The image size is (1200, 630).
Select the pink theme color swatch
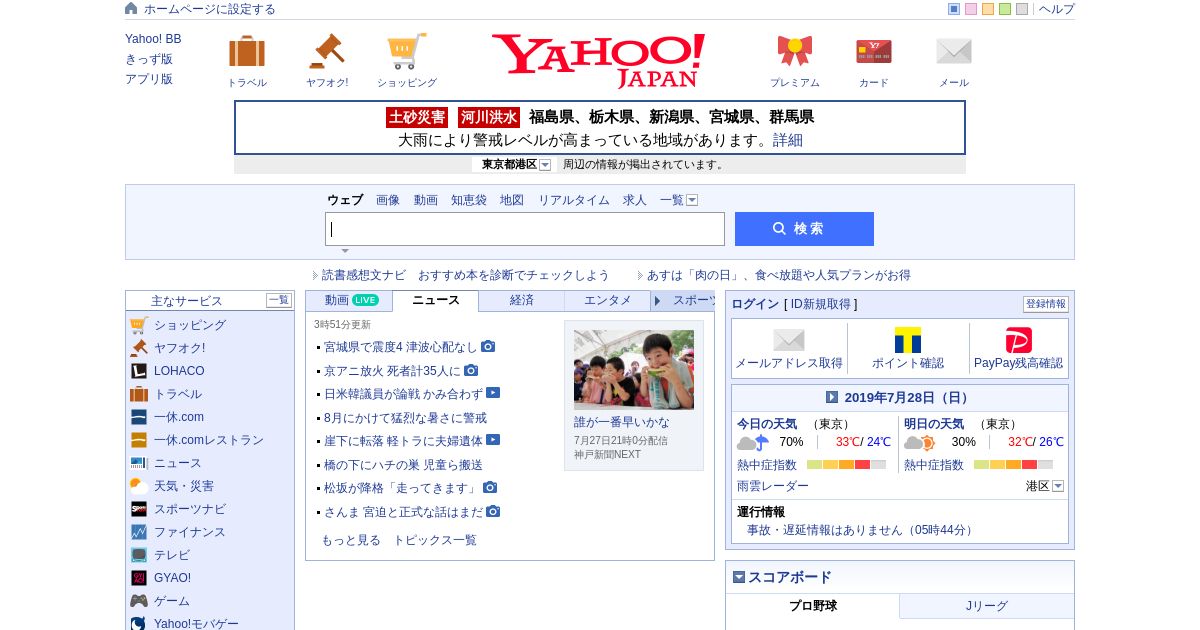[x=971, y=9]
